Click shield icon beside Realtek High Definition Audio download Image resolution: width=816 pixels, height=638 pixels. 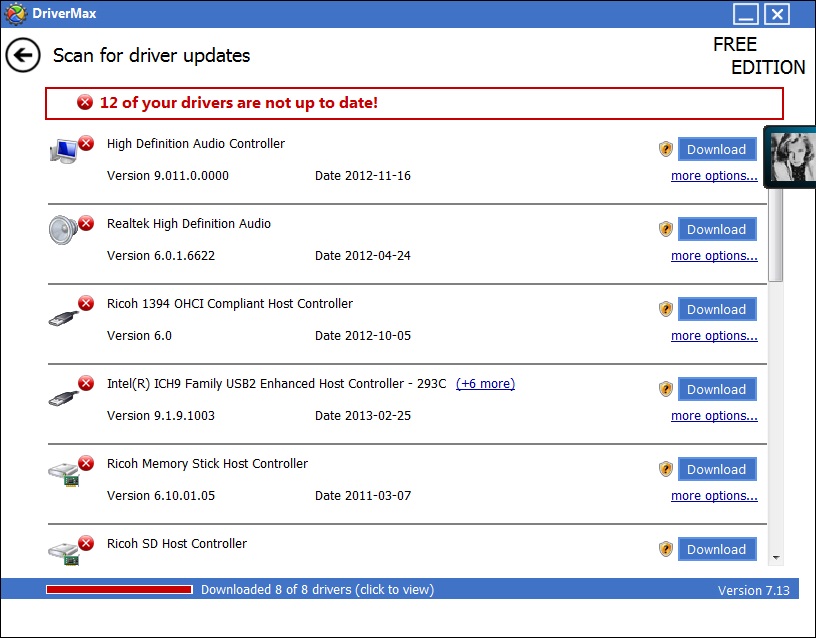tap(666, 229)
